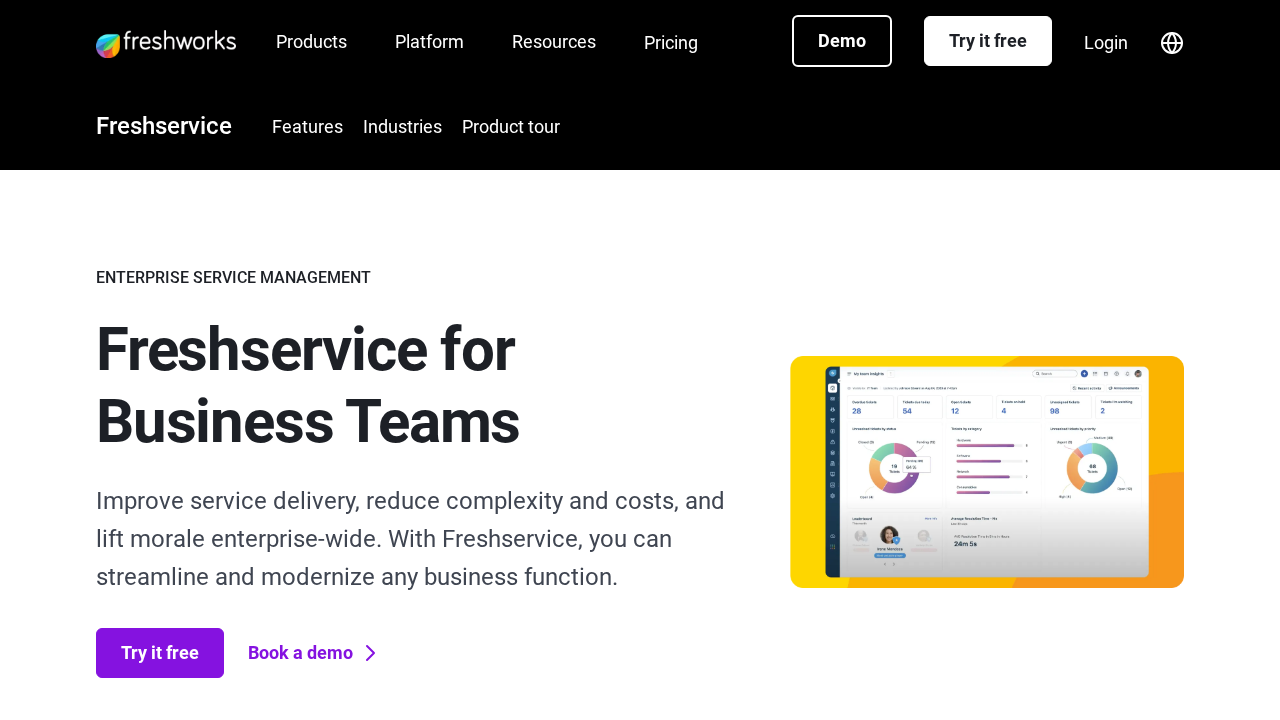Expand the Products menu
This screenshot has height=720, width=1280.
pyautogui.click(x=311, y=42)
